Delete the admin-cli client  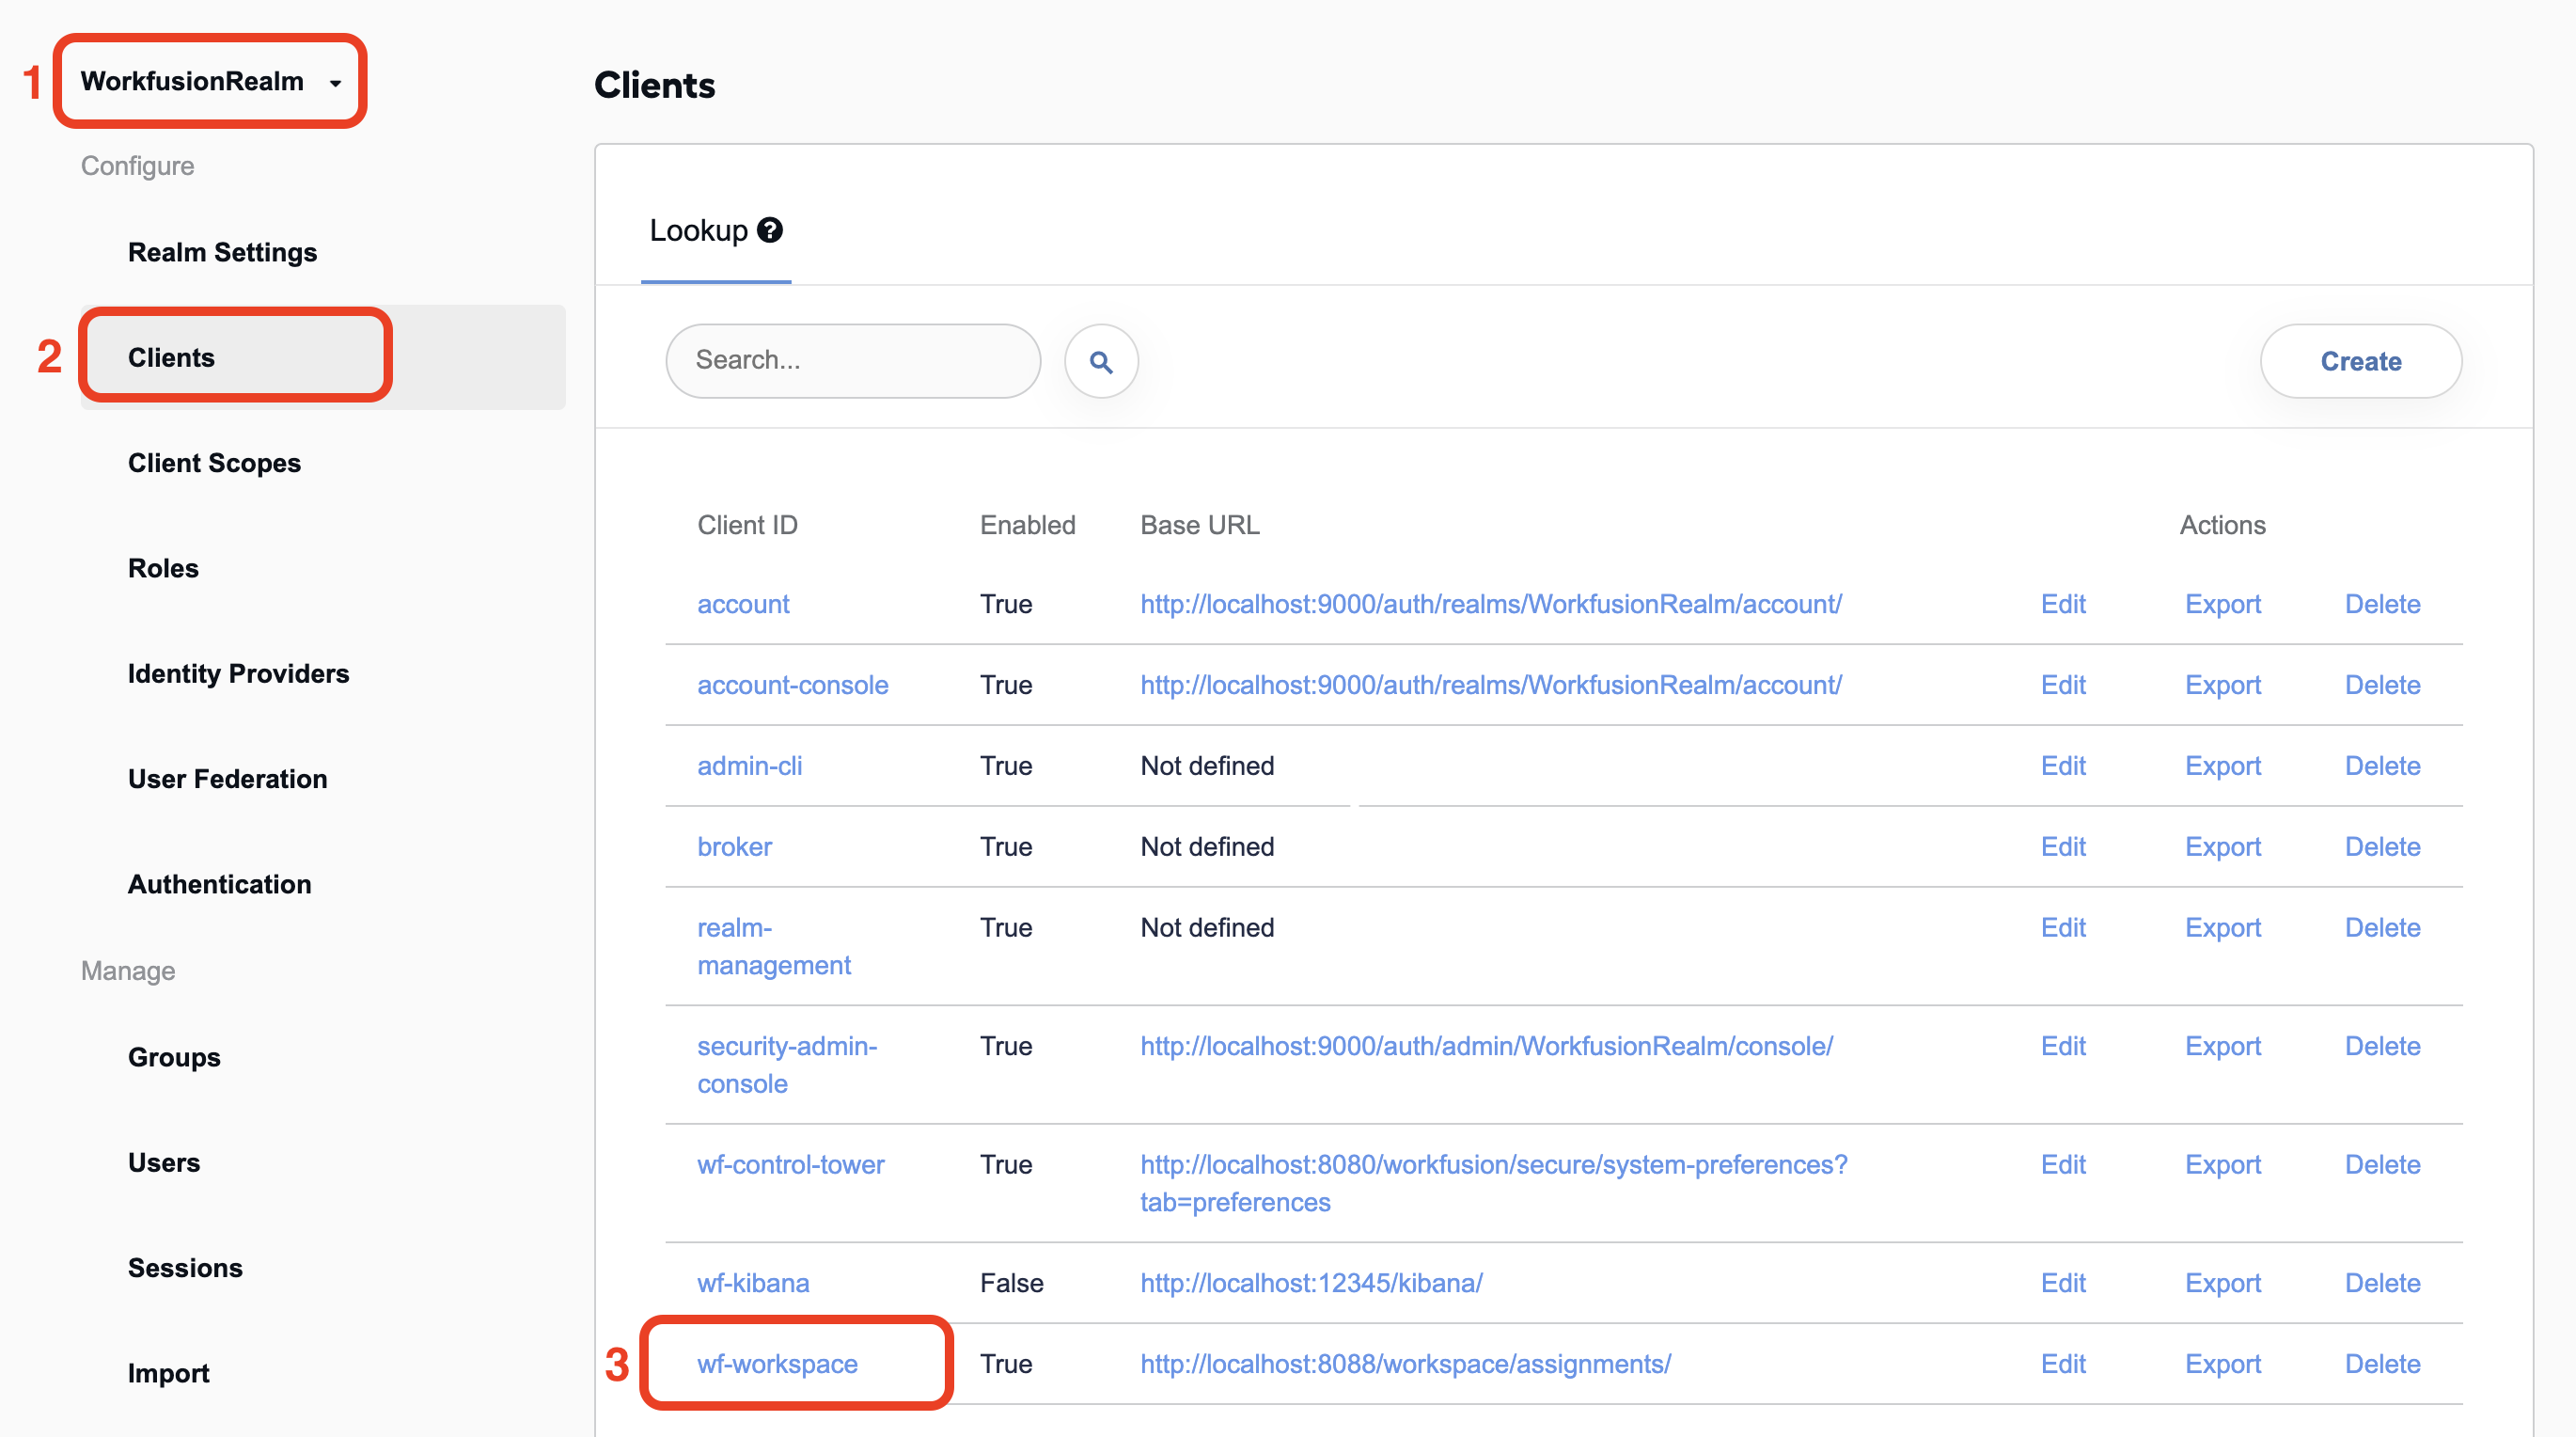tap(2382, 766)
